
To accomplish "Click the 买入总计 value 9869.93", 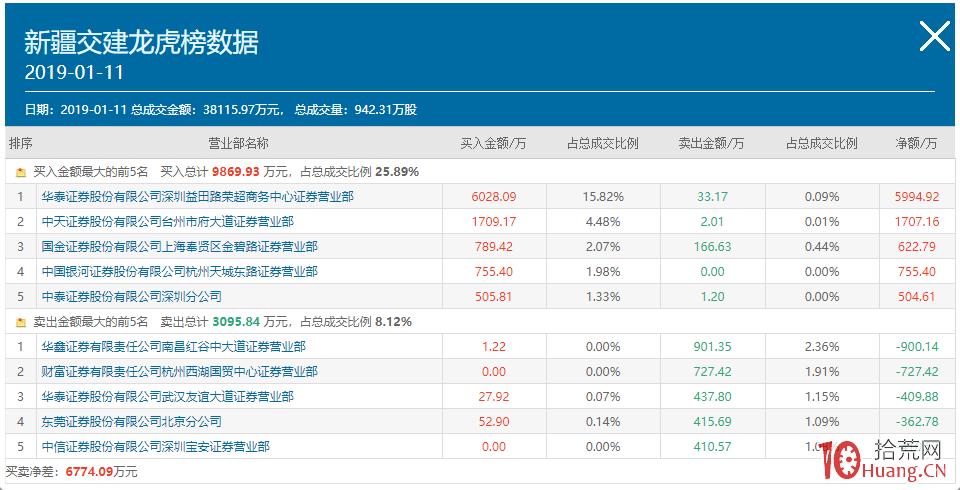I will (236, 172).
